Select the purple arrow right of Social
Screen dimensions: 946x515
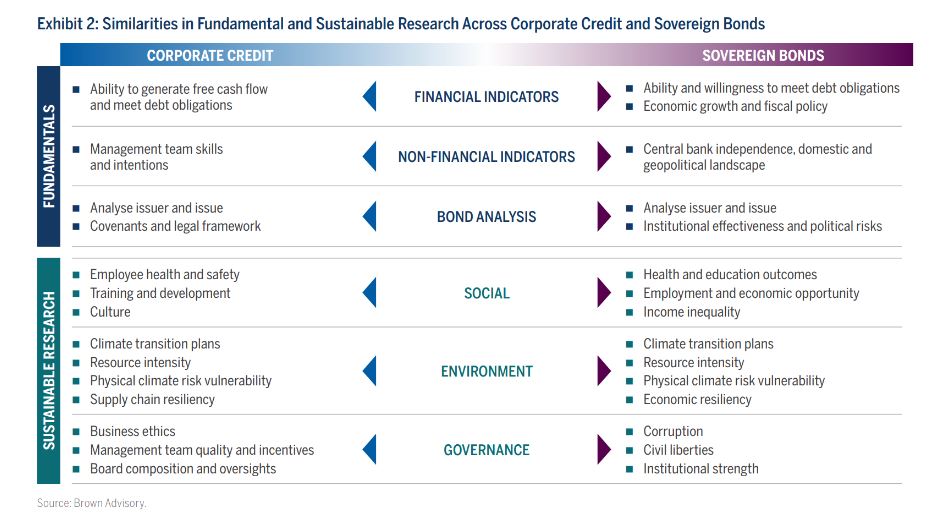coord(603,293)
